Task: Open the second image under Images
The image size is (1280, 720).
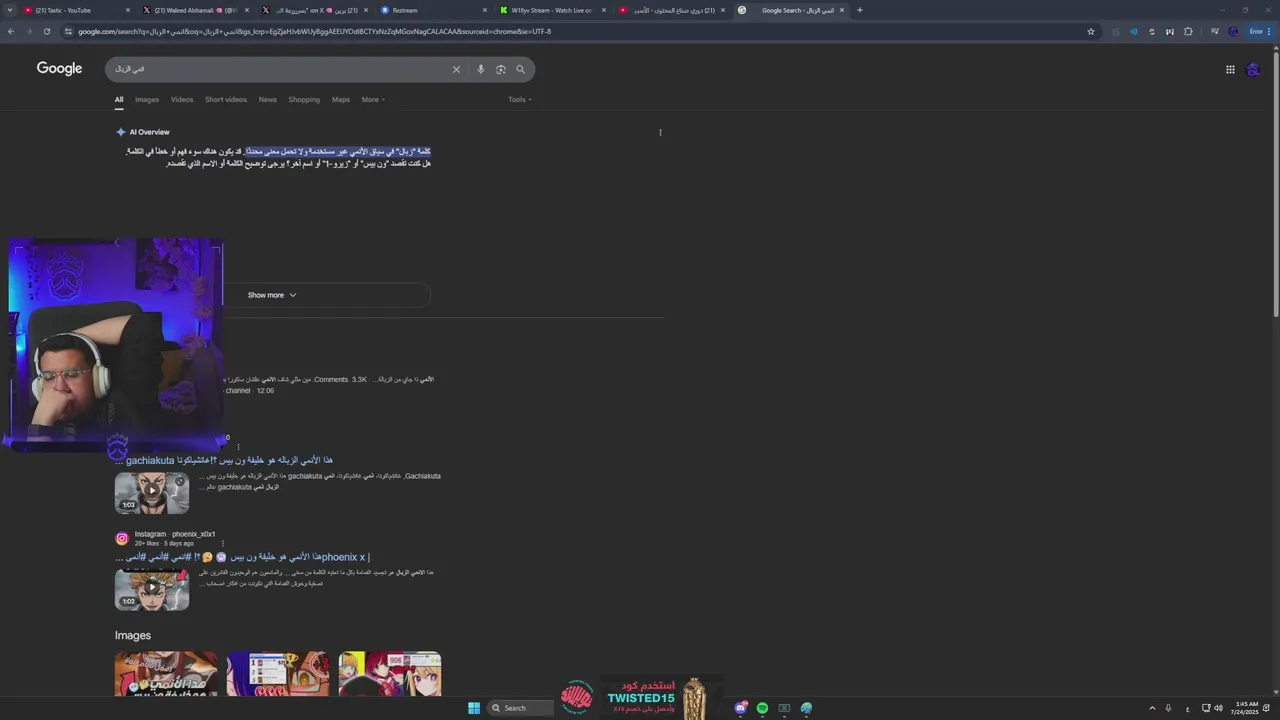Action: (x=278, y=674)
